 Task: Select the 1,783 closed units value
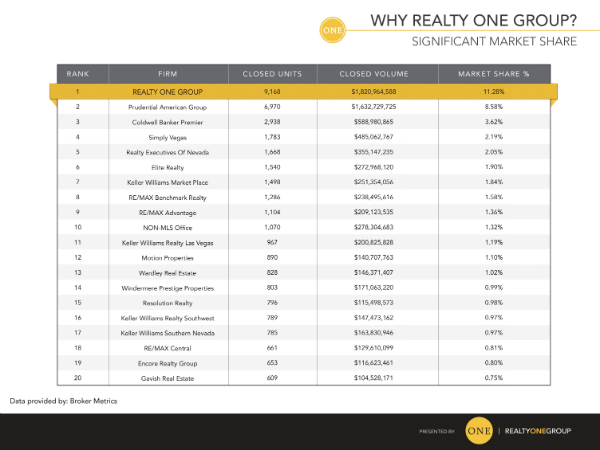[x=272, y=137]
